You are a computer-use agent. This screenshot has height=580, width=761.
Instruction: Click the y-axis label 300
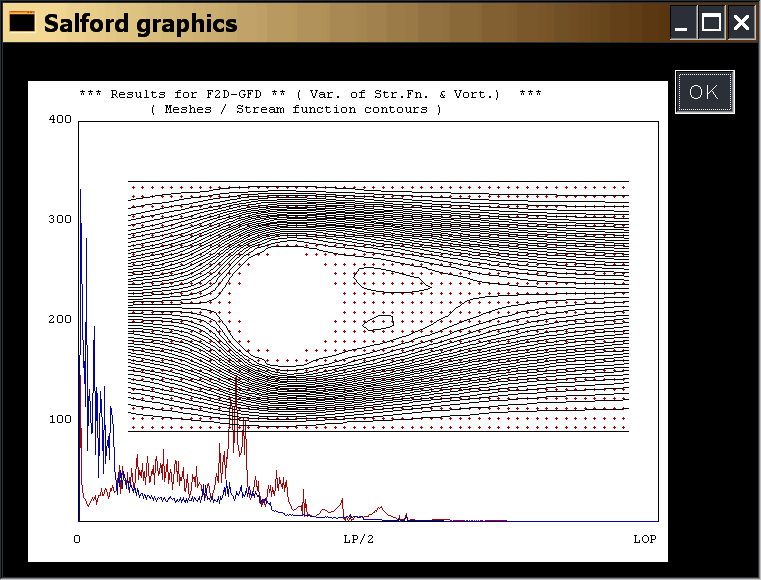coord(60,219)
